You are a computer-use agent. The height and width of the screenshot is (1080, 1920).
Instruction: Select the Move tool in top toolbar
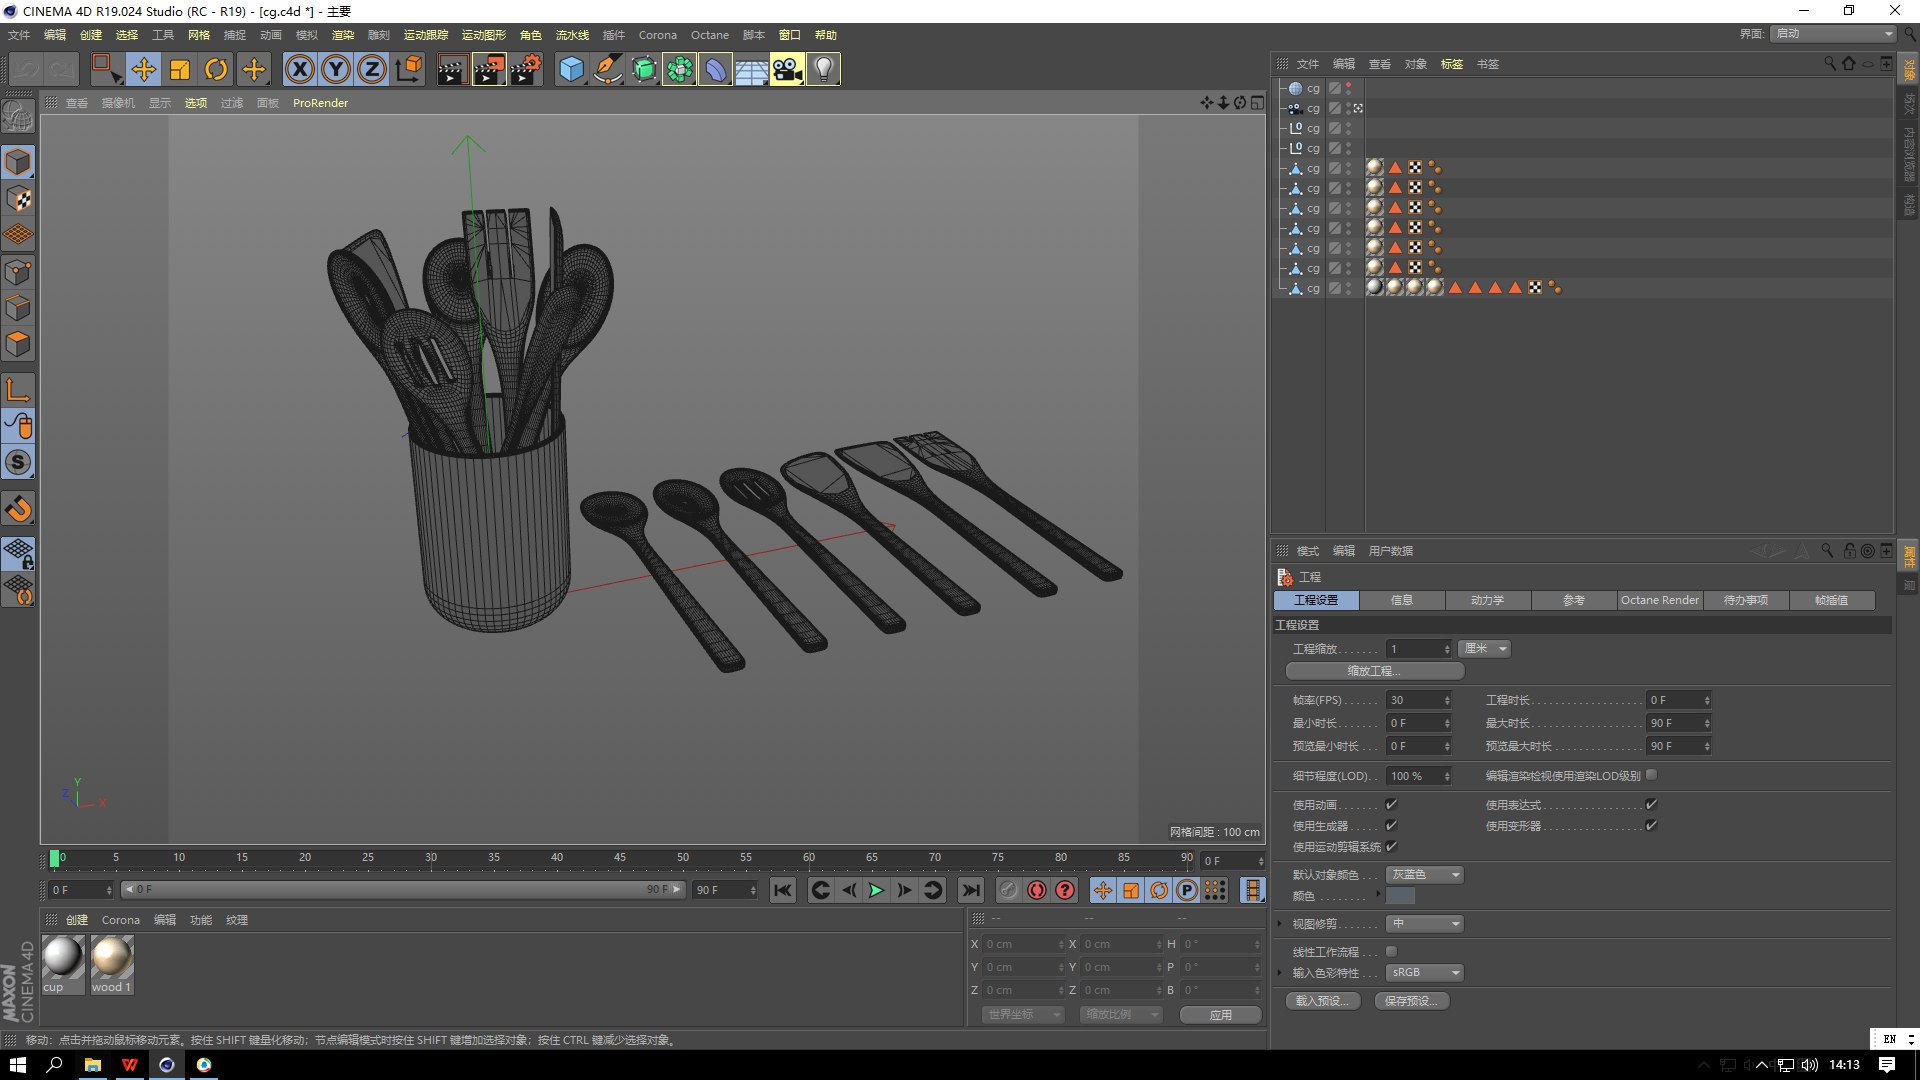(x=144, y=70)
